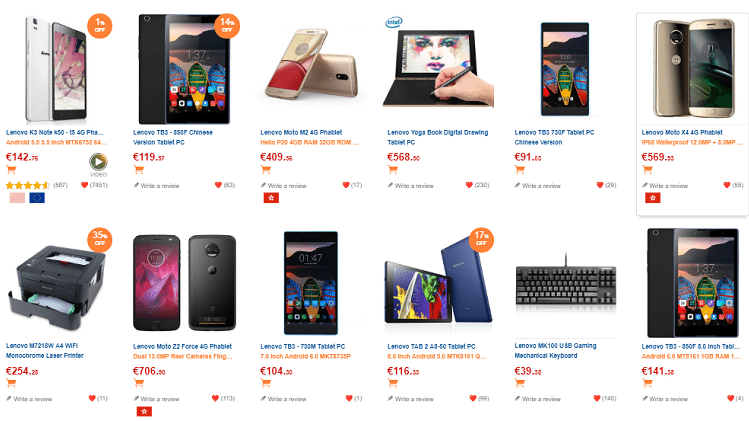This screenshot has width=749, height=421.
Task: Click heart icon for Yoga Book
Action: point(469,185)
